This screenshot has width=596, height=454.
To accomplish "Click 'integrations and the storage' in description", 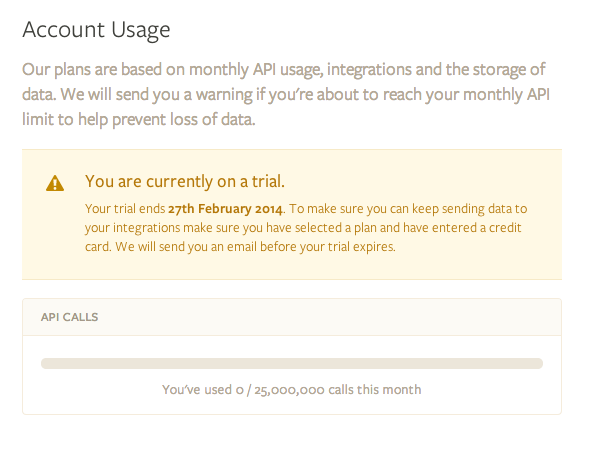I will (416, 70).
